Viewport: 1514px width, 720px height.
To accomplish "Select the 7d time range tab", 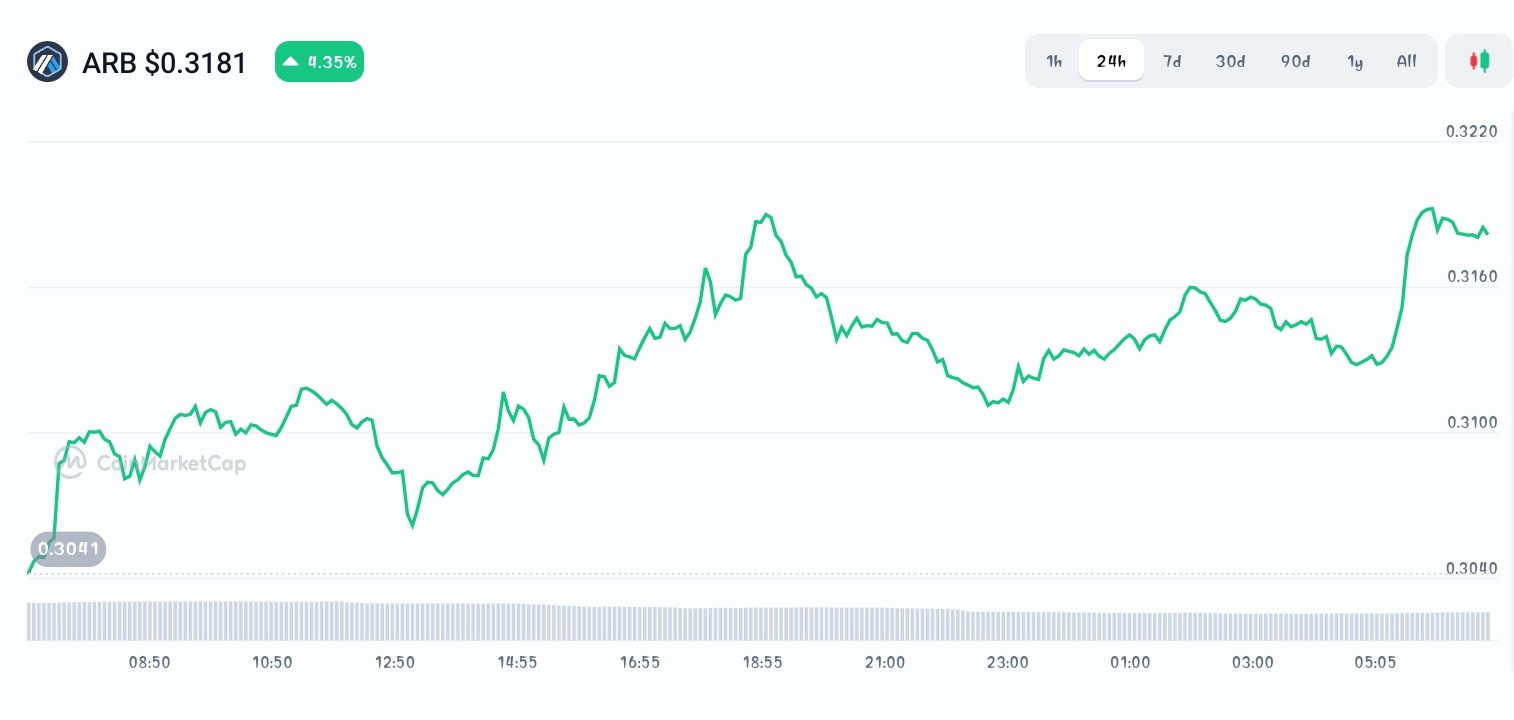I will (x=1172, y=61).
